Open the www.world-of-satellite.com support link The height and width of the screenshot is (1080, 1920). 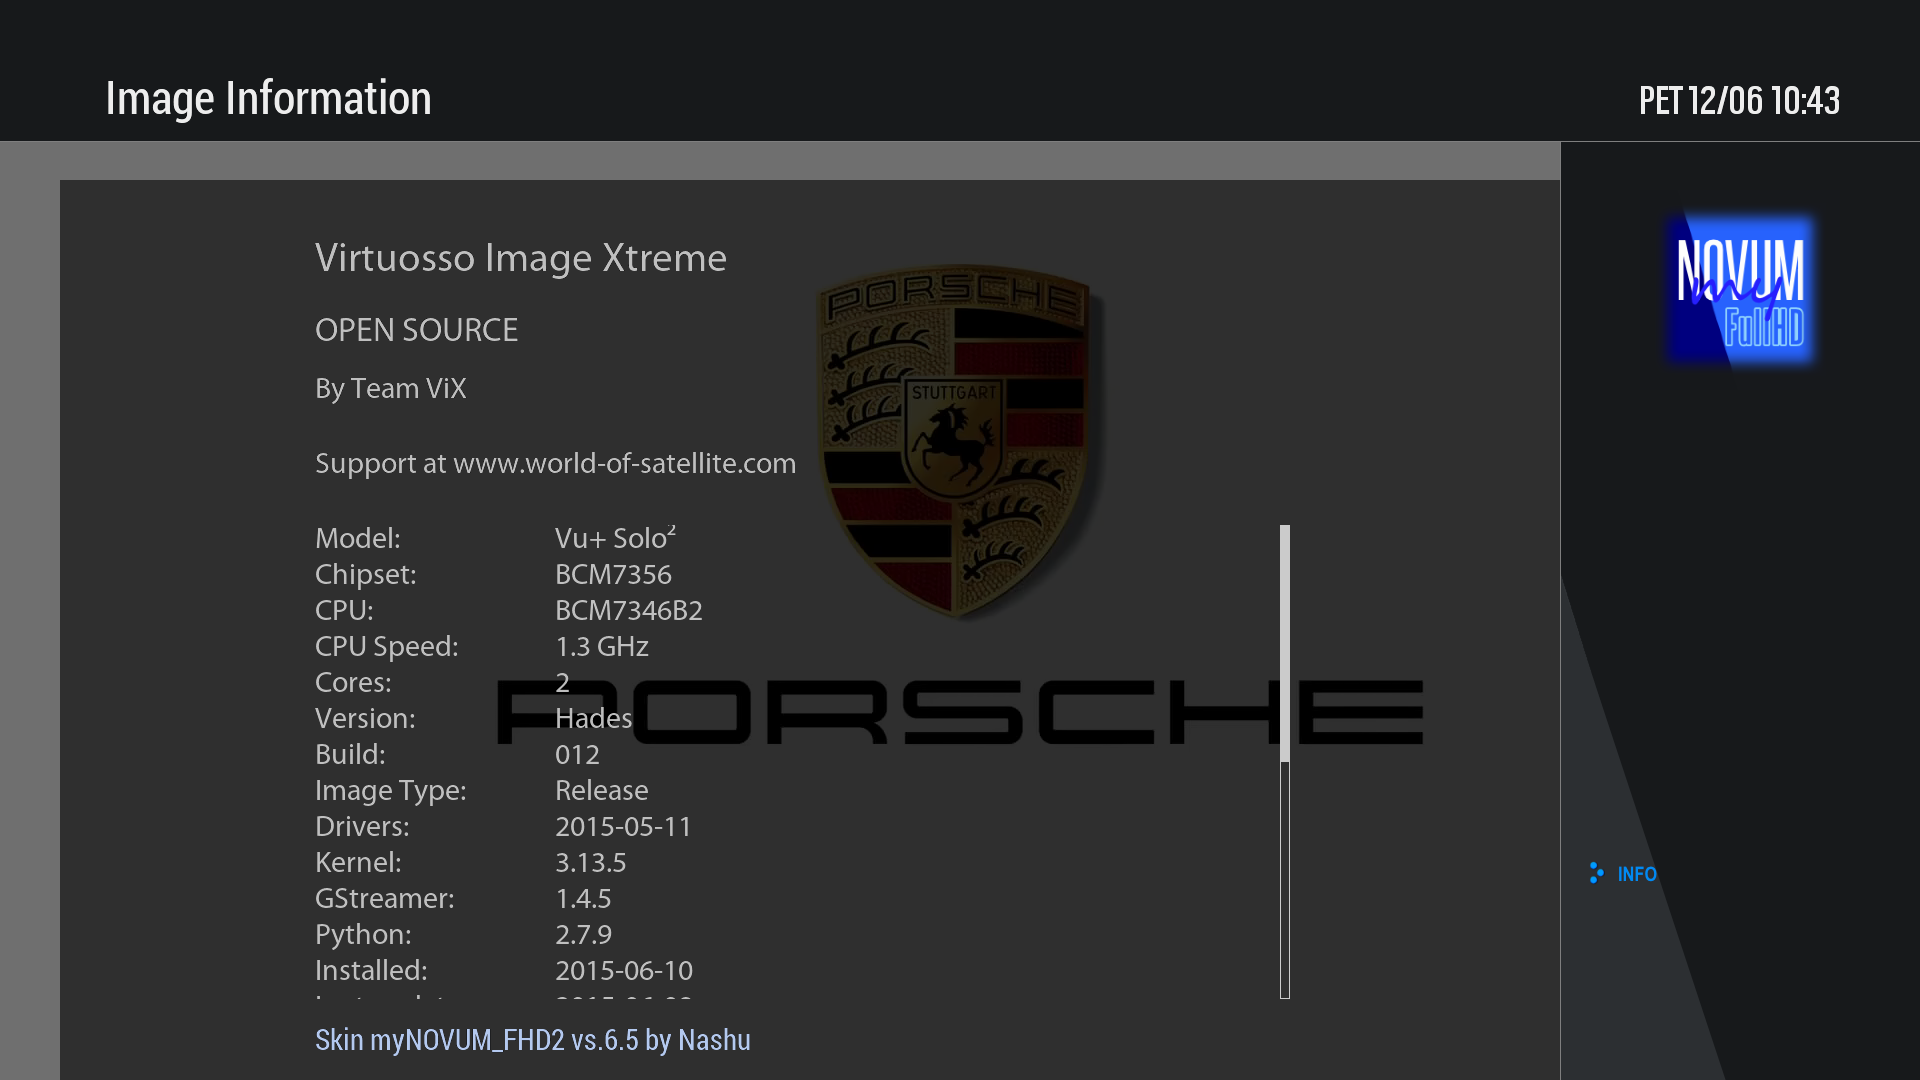(x=624, y=463)
